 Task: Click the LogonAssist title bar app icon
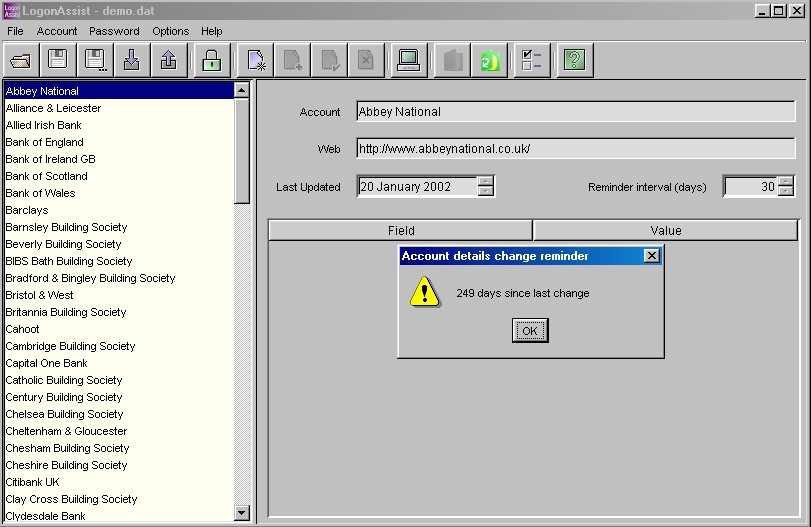click(11, 10)
